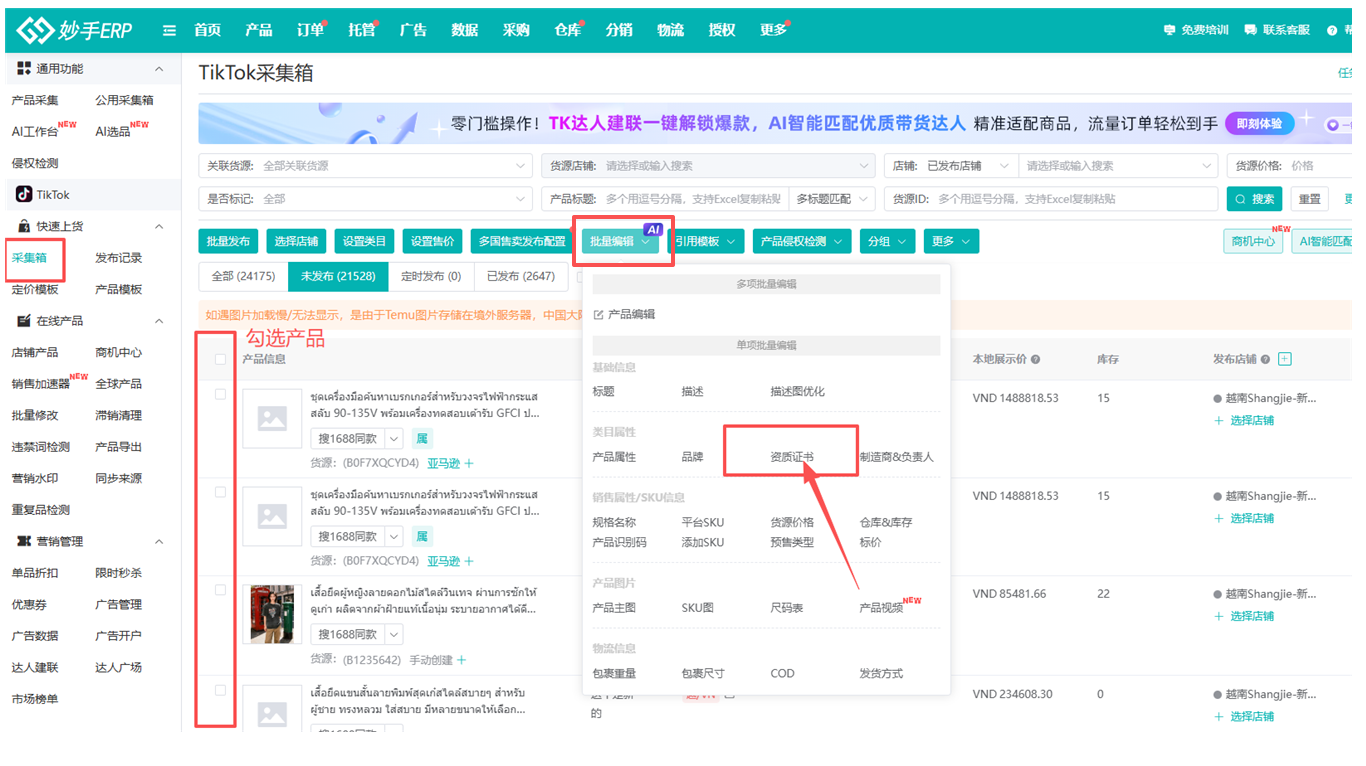Choose 产品编辑 with the edit icon

(624, 314)
